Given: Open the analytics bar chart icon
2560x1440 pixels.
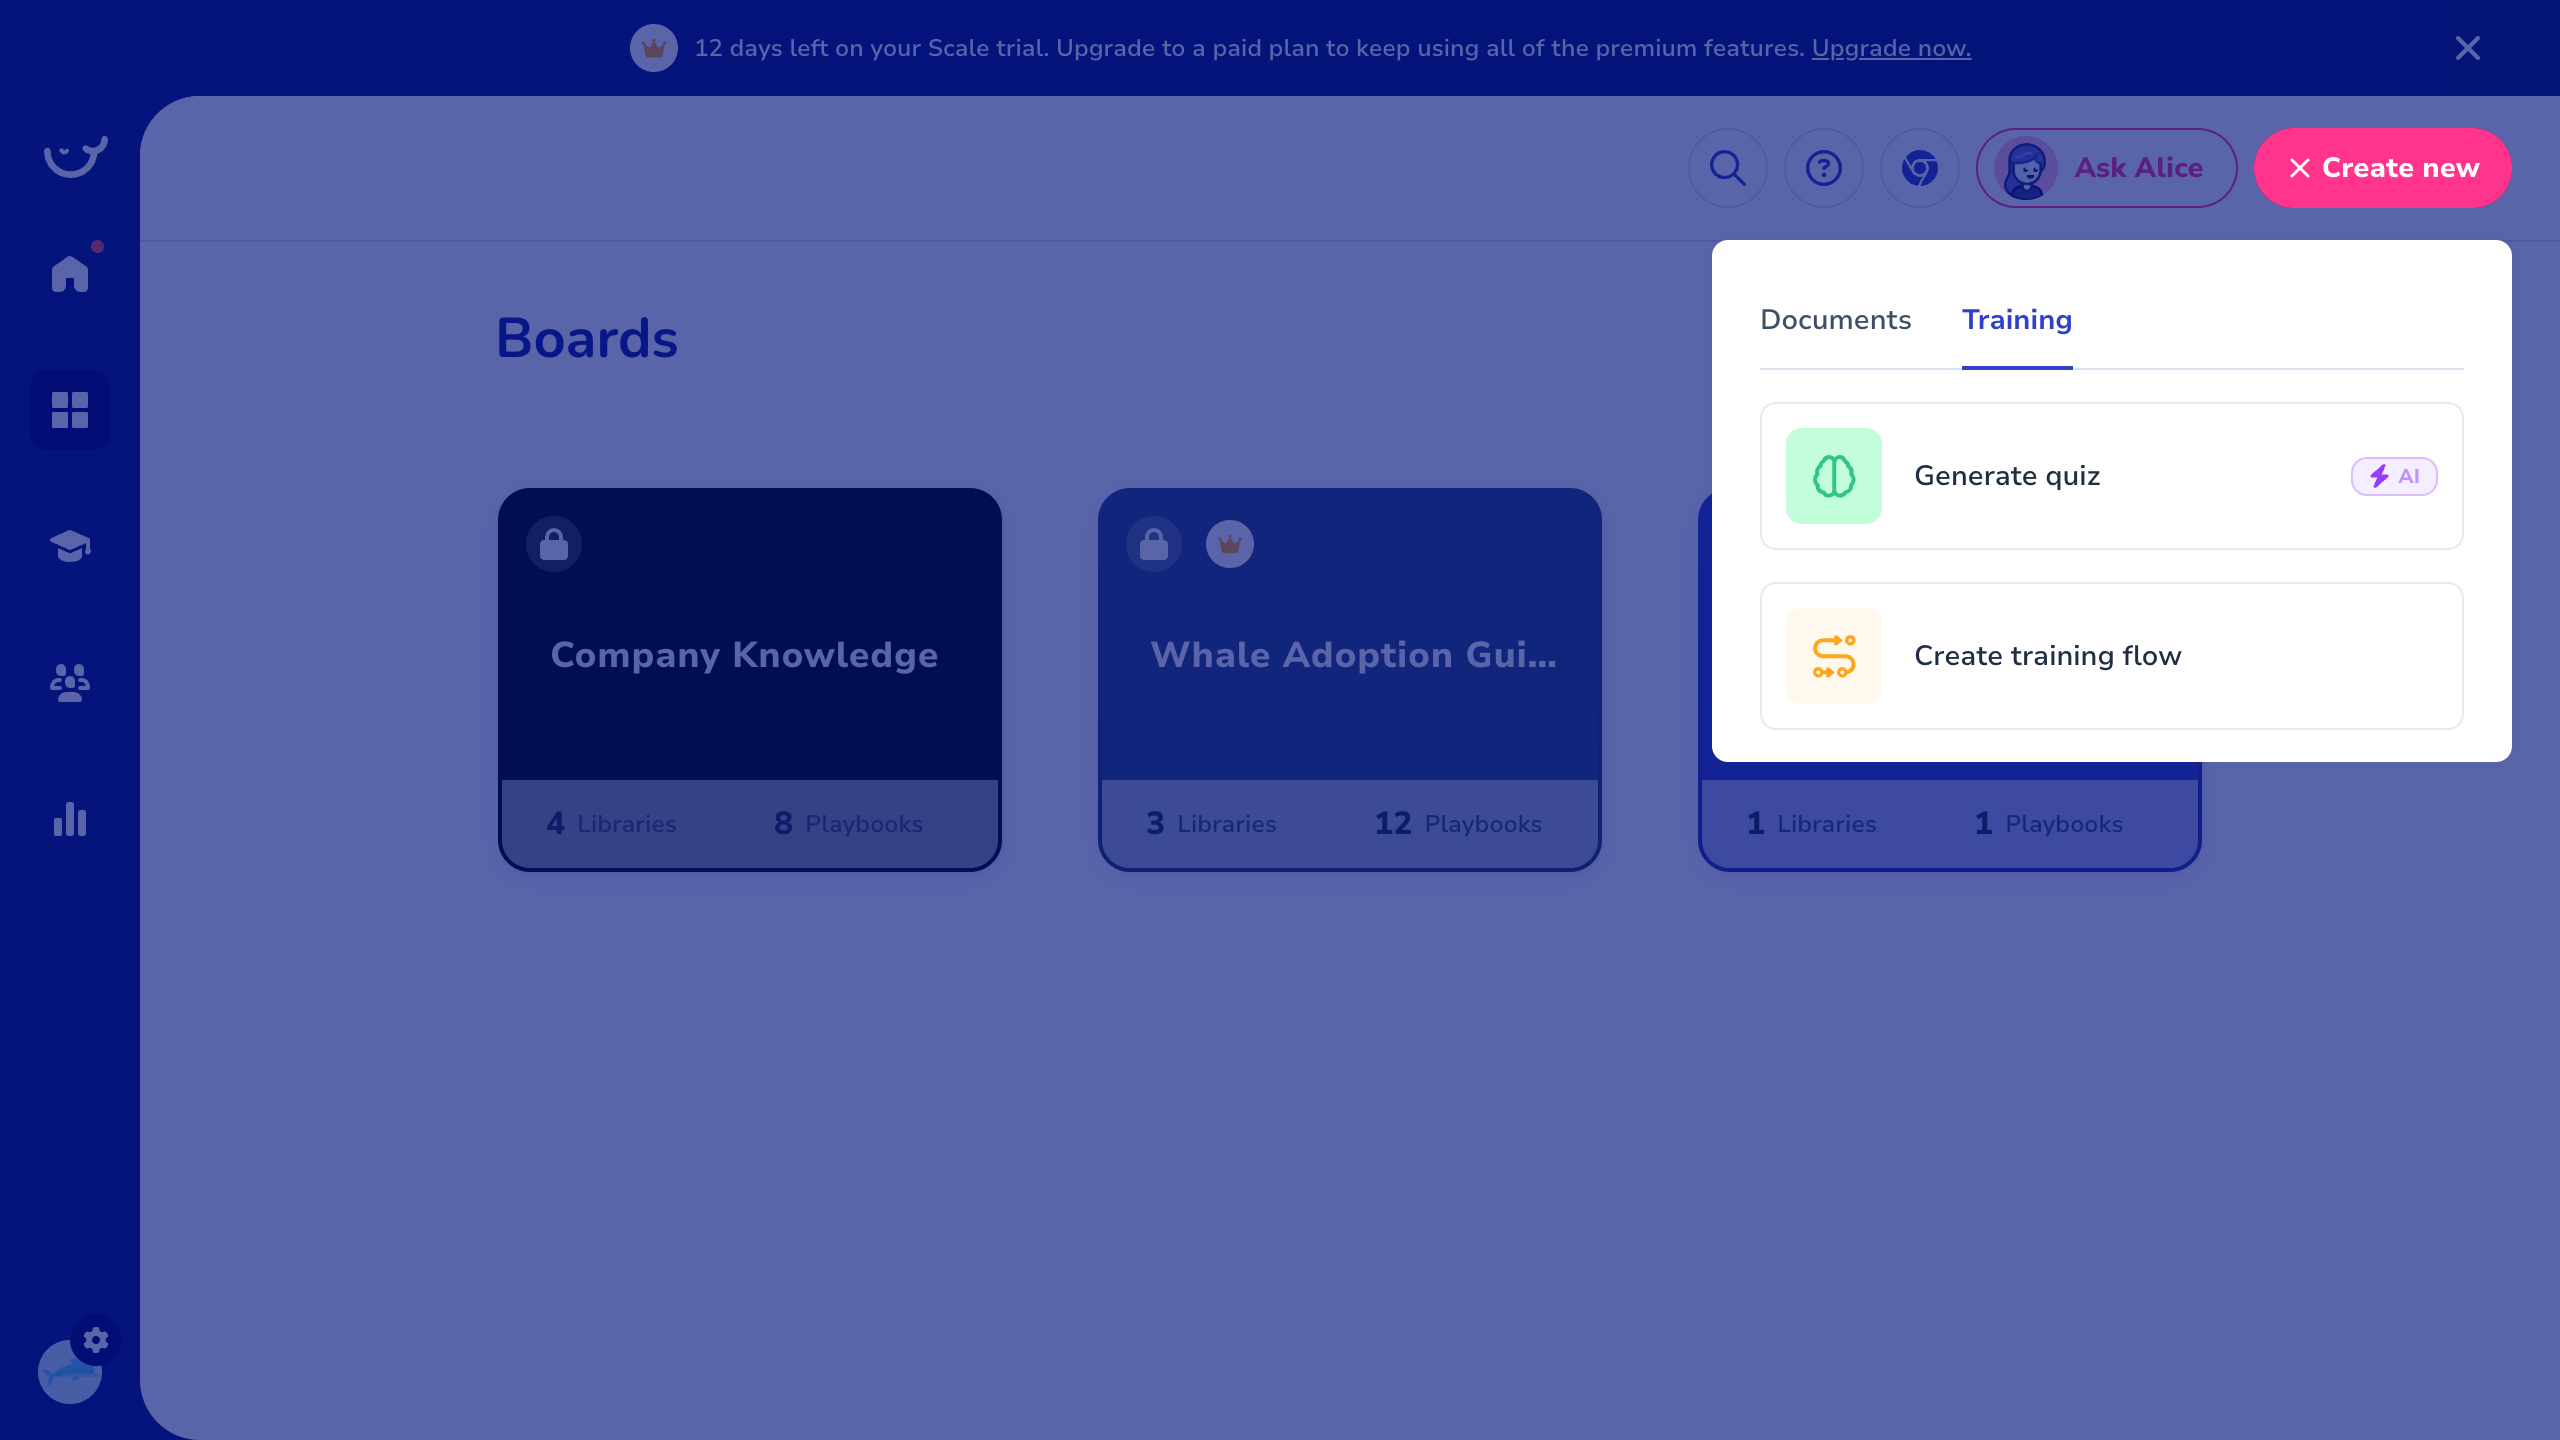Looking at the screenshot, I should point(70,819).
